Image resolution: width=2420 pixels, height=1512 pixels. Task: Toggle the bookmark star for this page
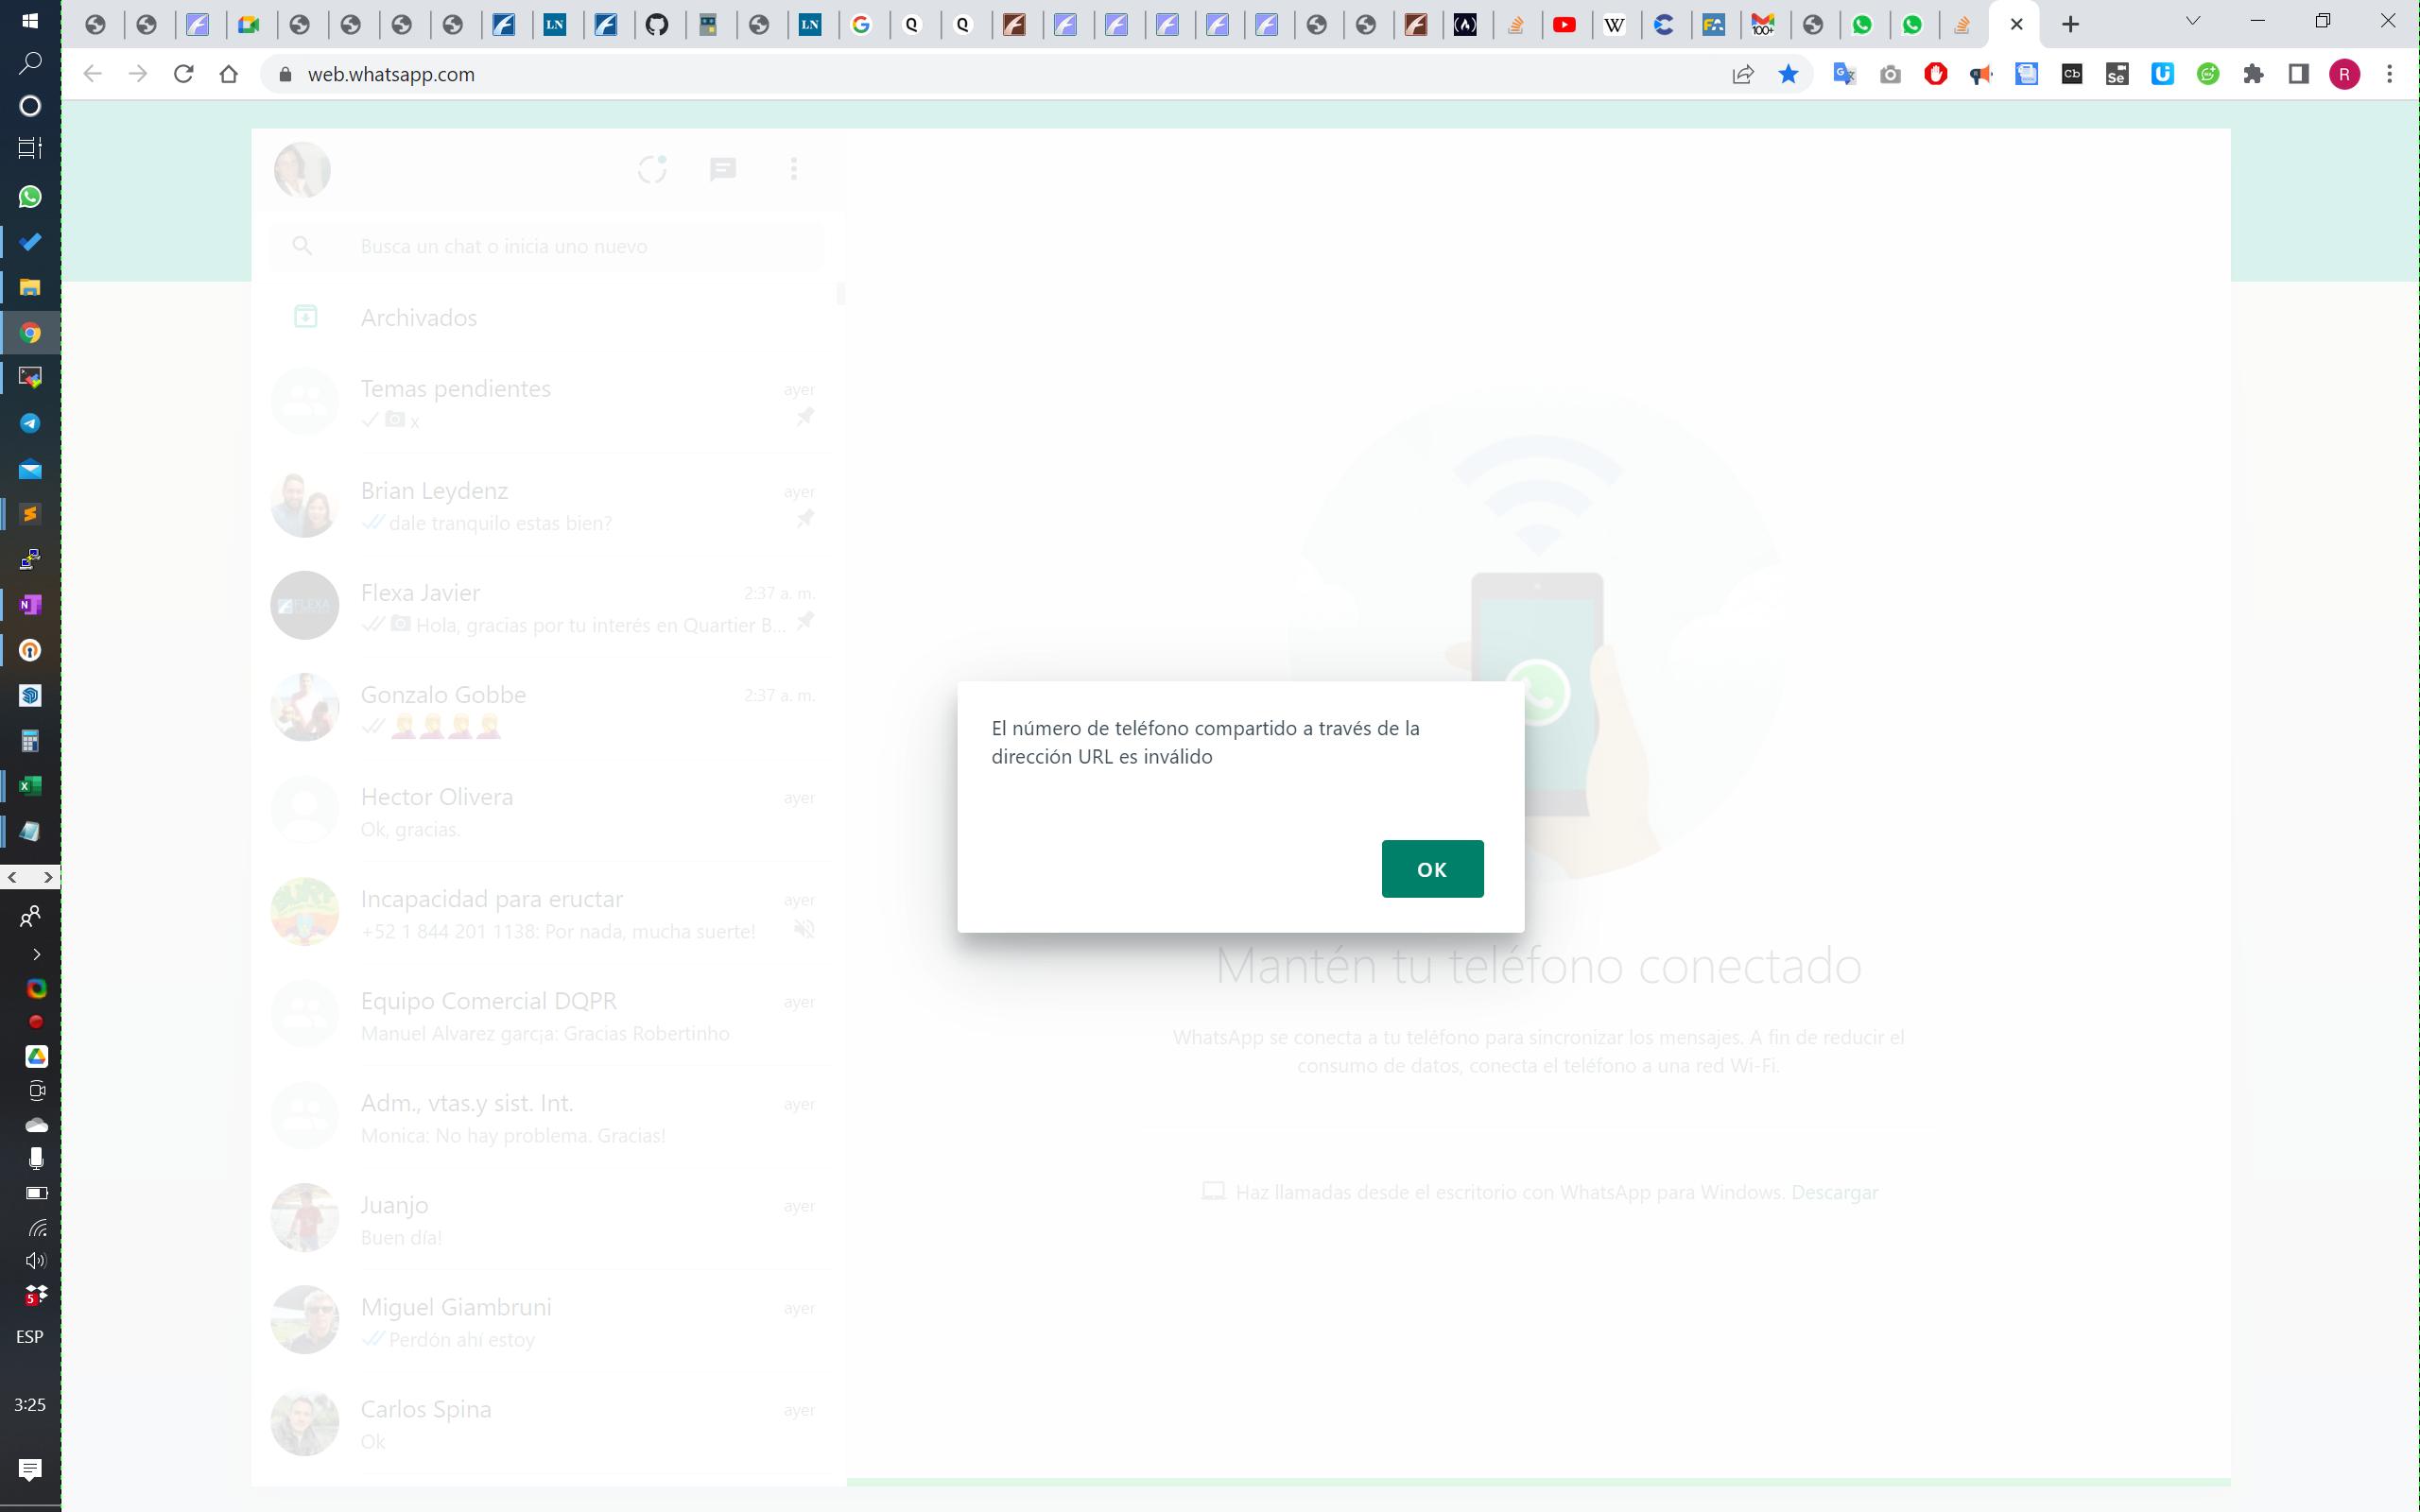[x=1788, y=74]
